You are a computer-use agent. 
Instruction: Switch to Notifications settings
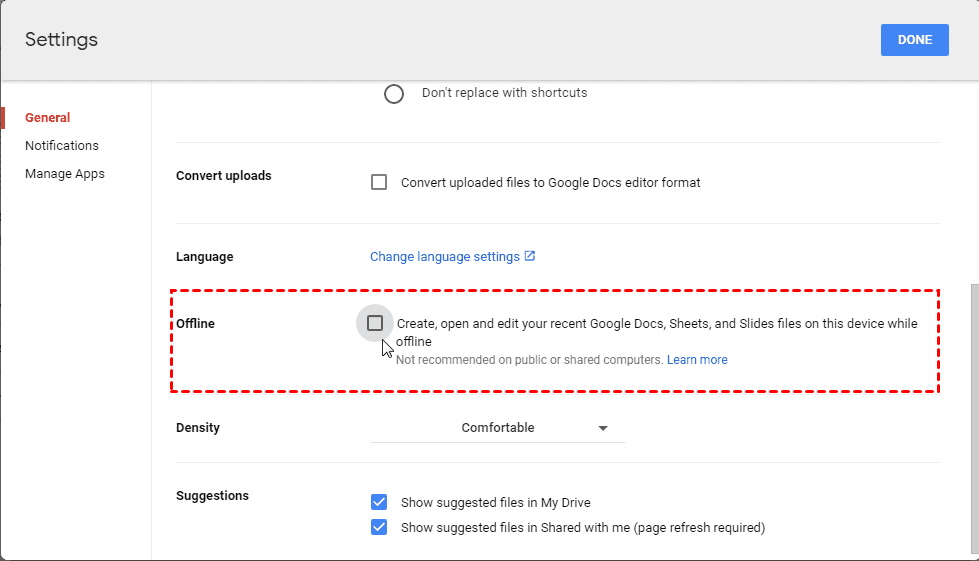pos(62,146)
